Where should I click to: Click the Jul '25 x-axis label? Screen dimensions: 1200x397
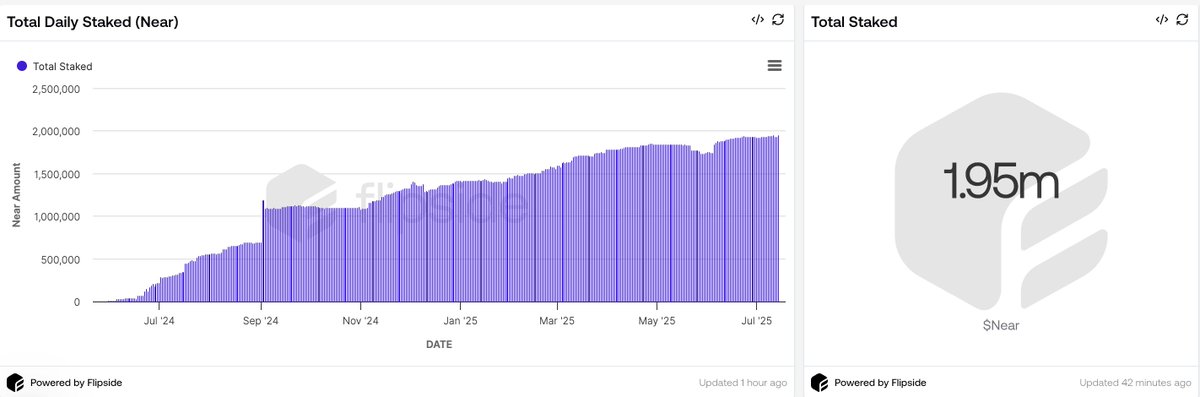tap(756, 321)
